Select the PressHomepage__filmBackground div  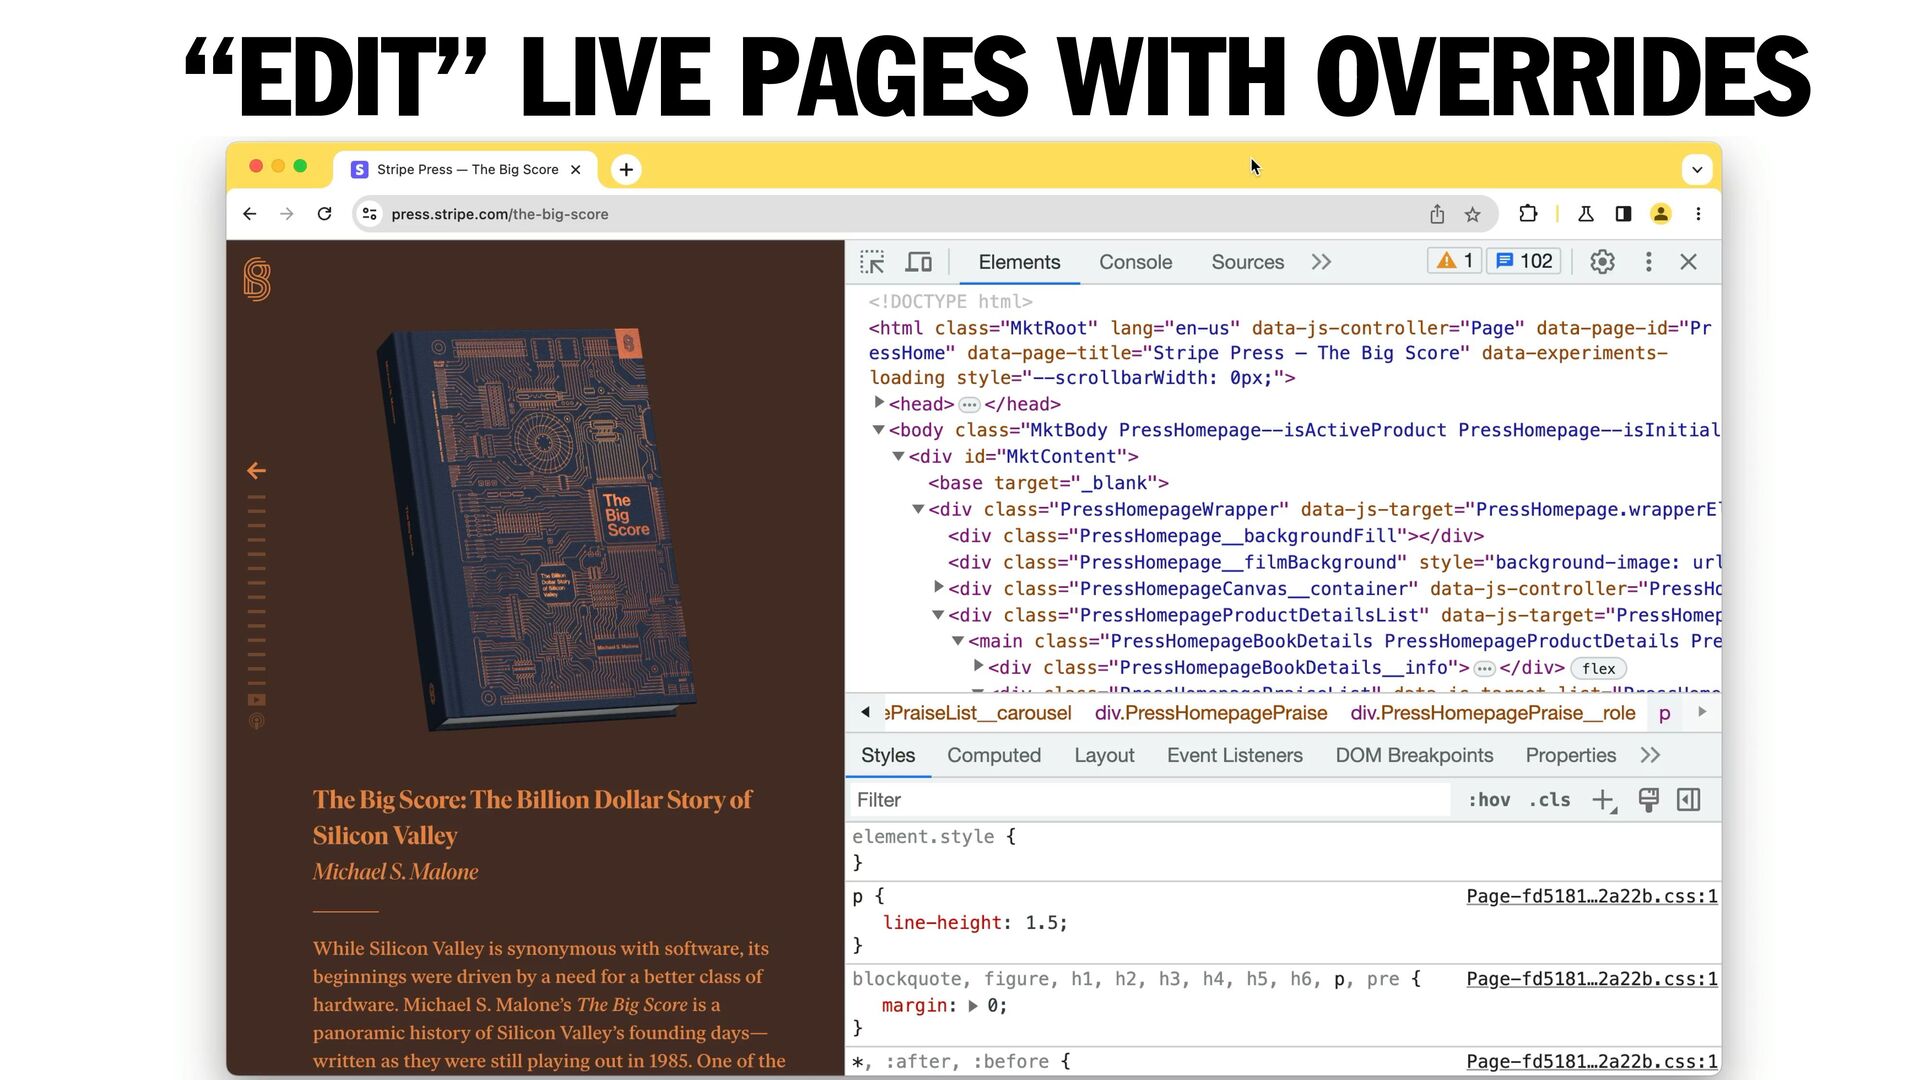click(x=1334, y=563)
